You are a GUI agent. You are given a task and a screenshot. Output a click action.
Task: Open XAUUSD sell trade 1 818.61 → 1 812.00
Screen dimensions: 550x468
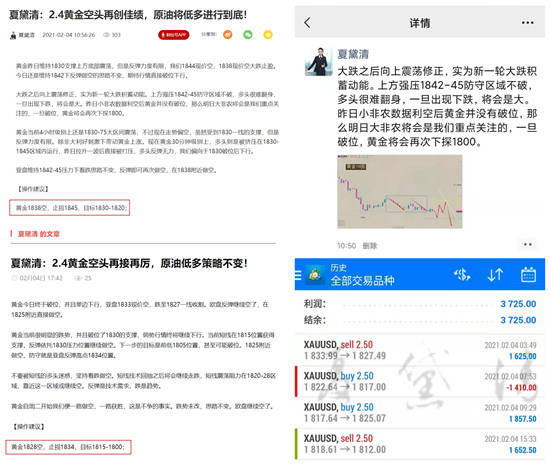point(420,444)
